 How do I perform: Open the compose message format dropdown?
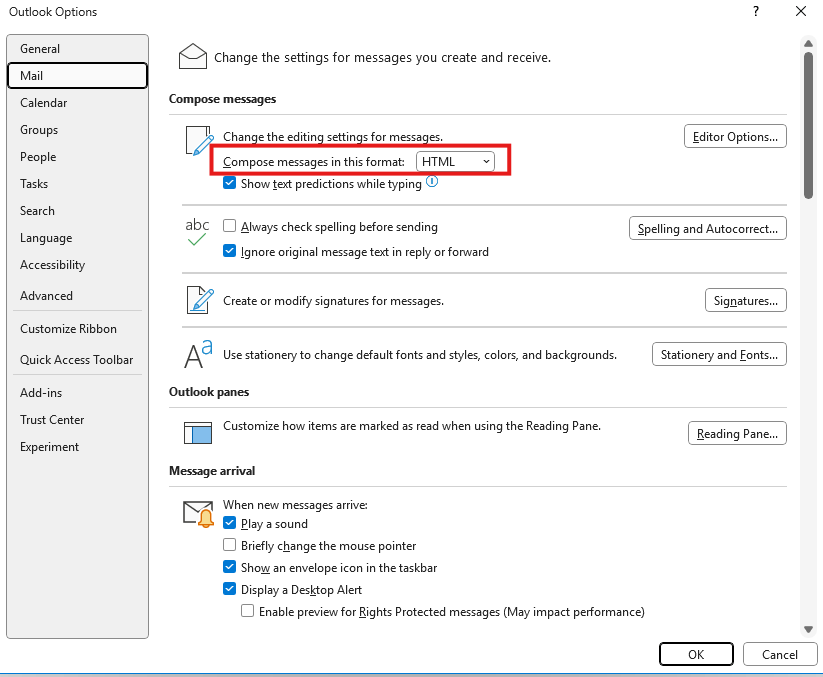(455, 162)
